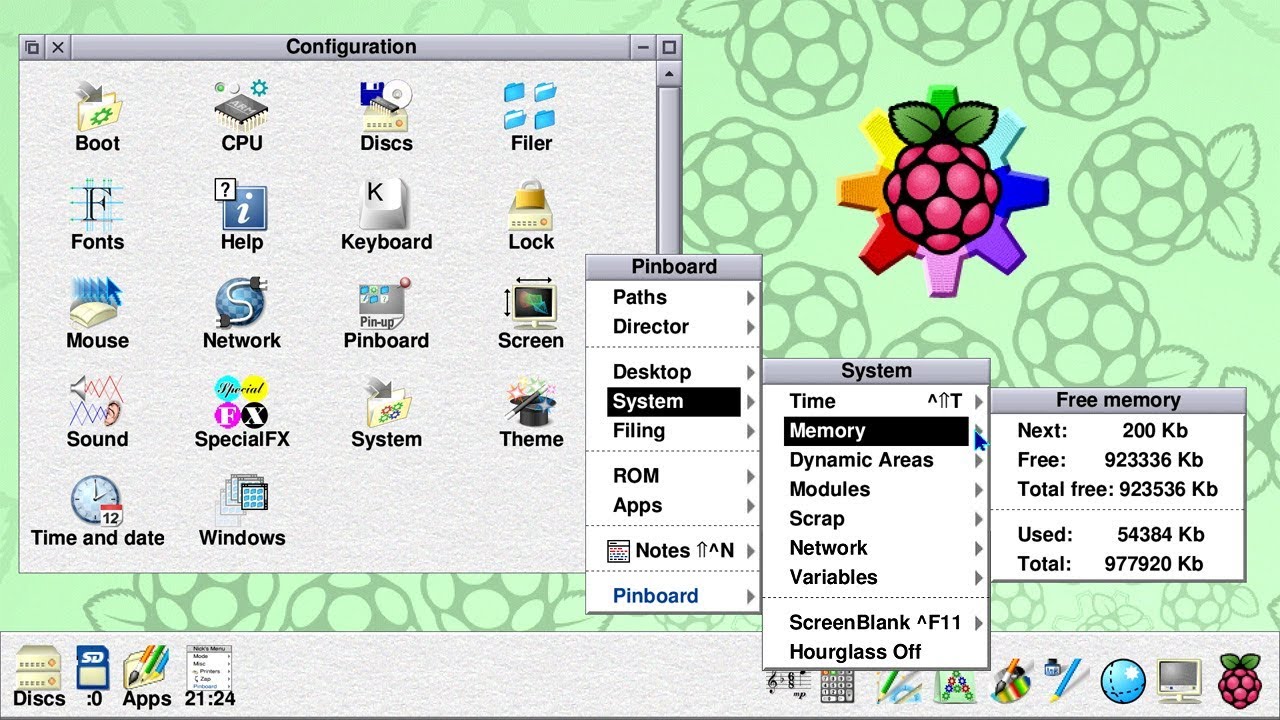Open the Fonts configuration icon
The image size is (1280, 720).
point(97,215)
